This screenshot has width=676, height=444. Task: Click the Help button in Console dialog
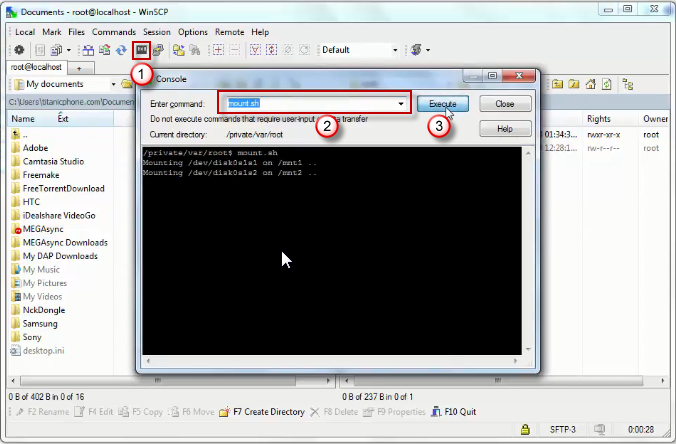[x=505, y=128]
